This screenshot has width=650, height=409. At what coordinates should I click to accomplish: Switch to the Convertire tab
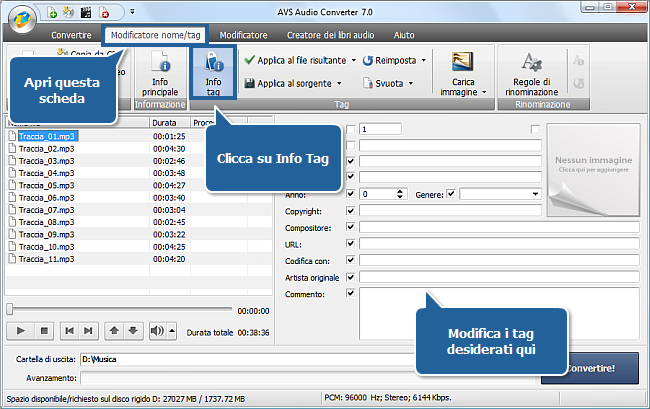click(71, 35)
